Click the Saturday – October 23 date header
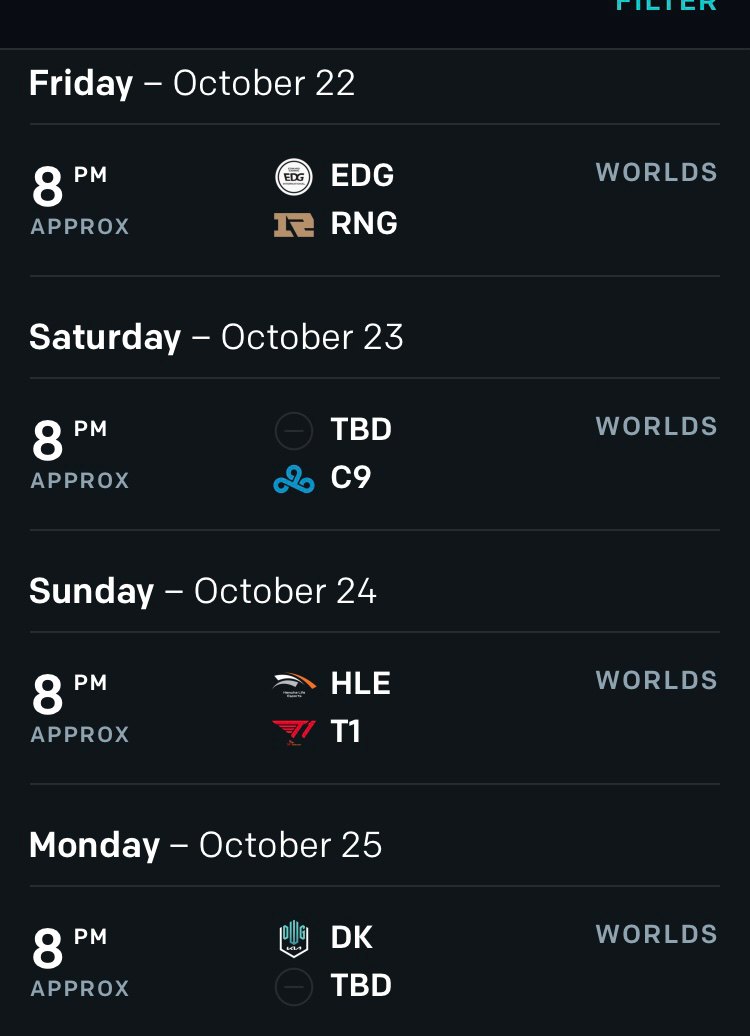Viewport: 750px width, 1036px height. click(216, 337)
